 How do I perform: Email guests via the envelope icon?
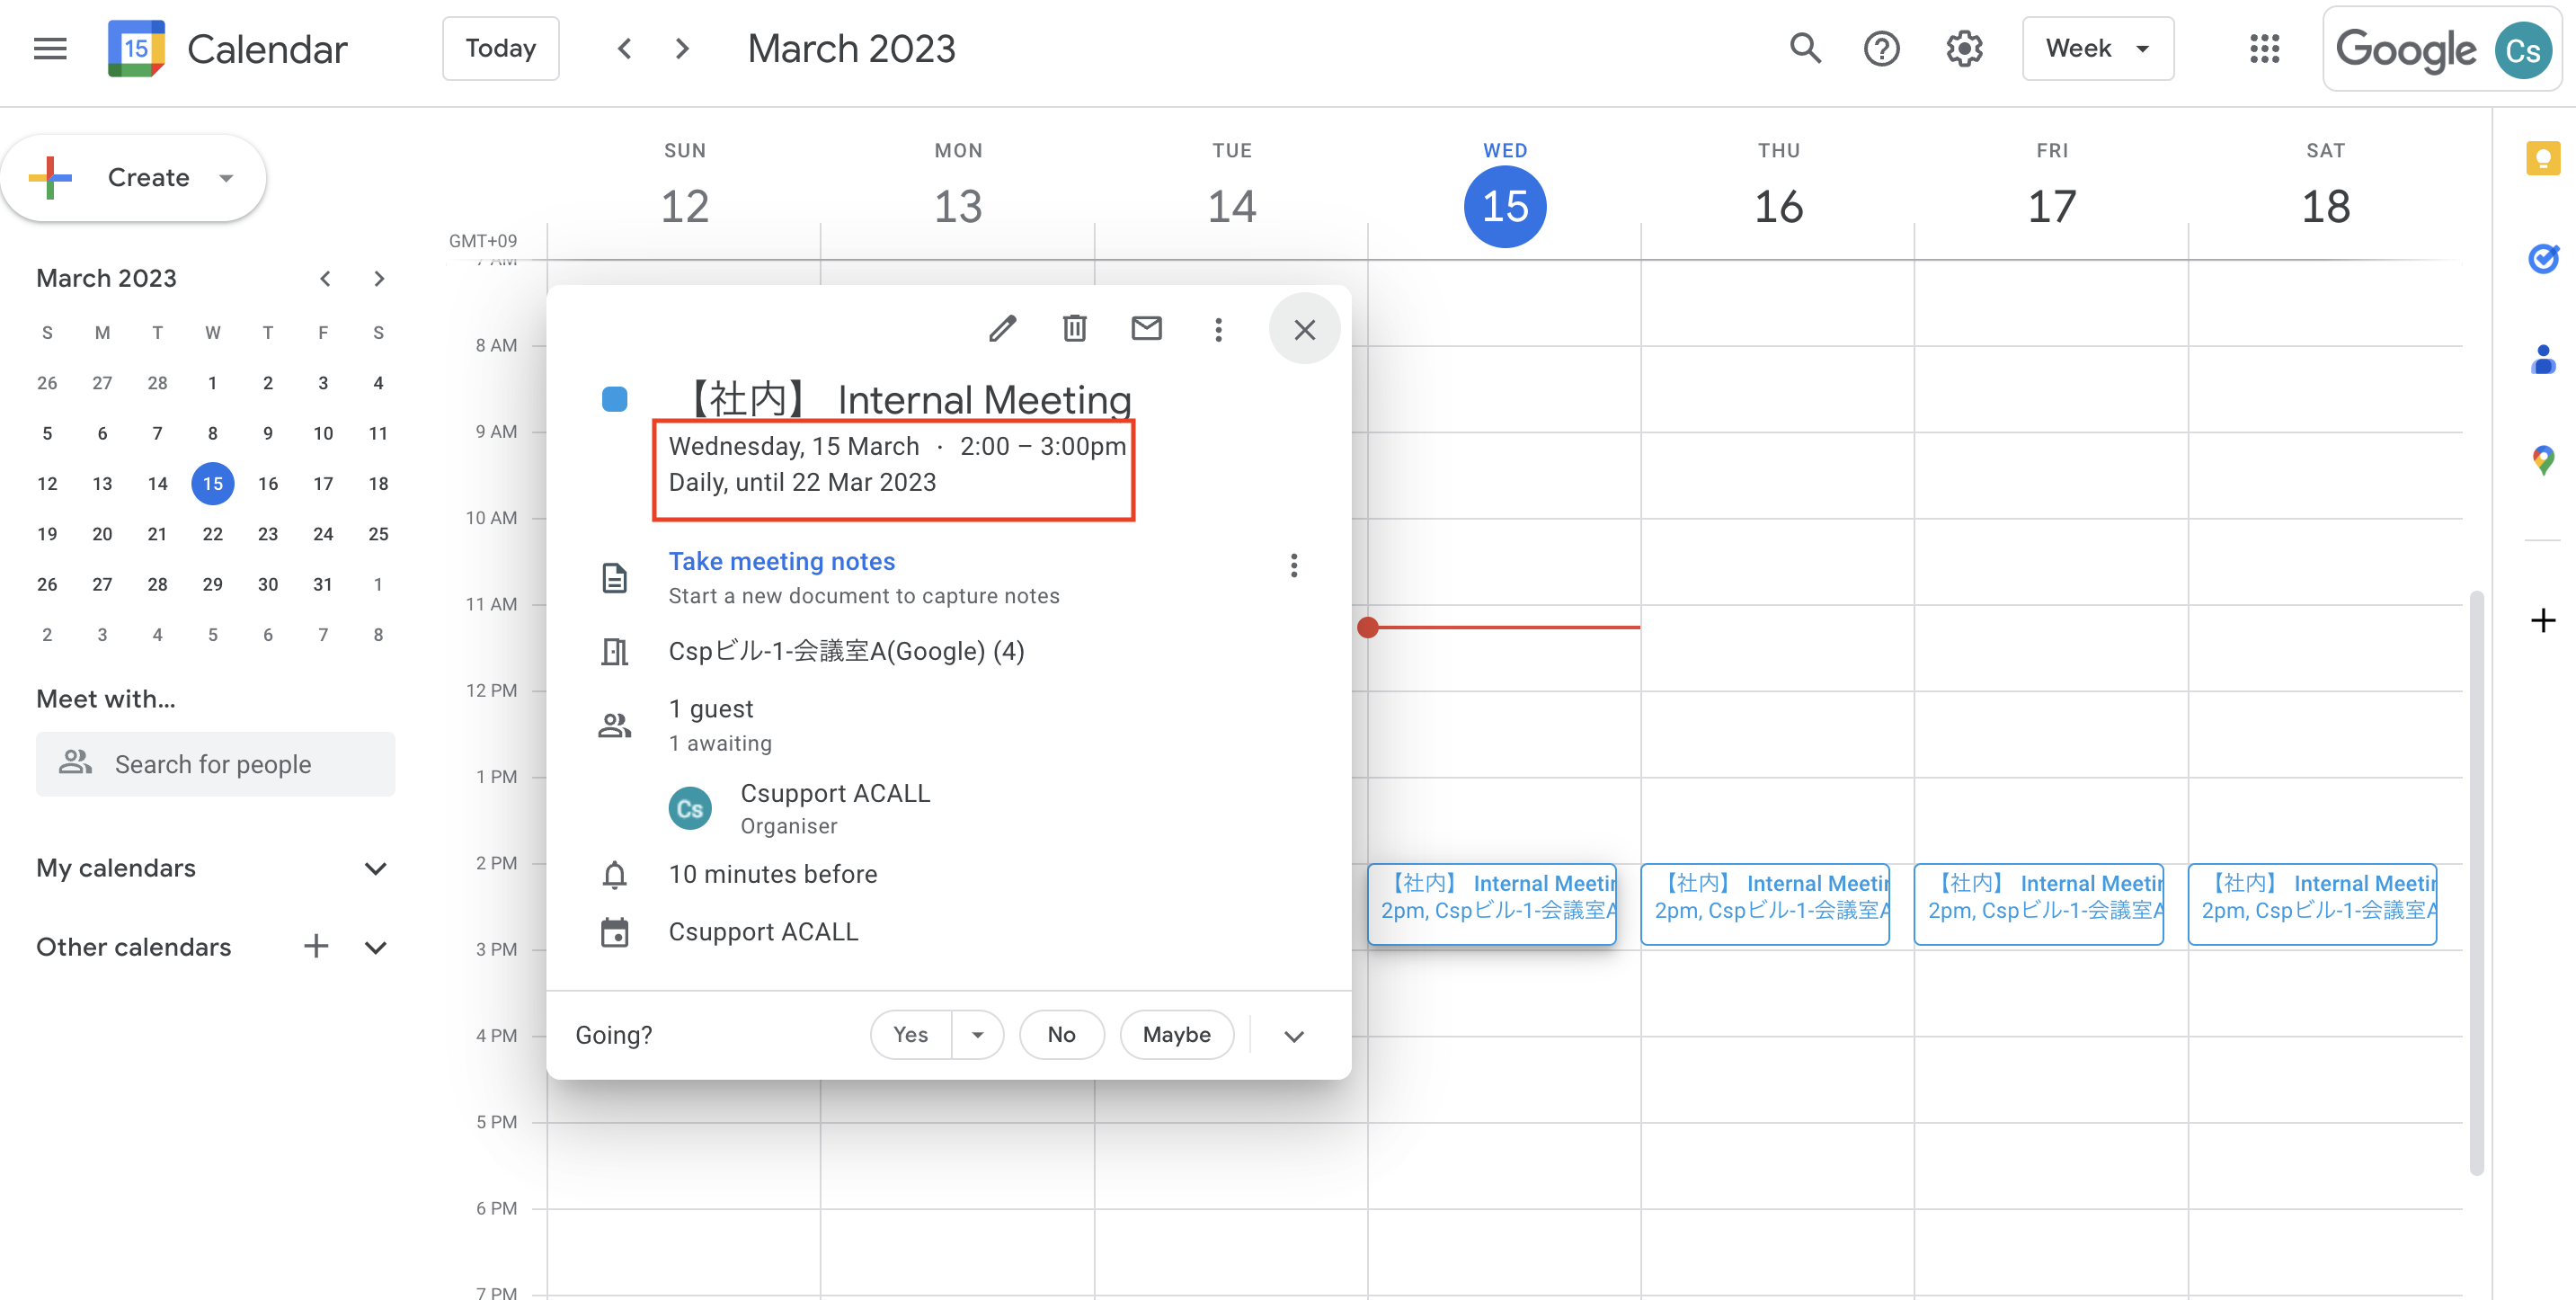[x=1146, y=328]
